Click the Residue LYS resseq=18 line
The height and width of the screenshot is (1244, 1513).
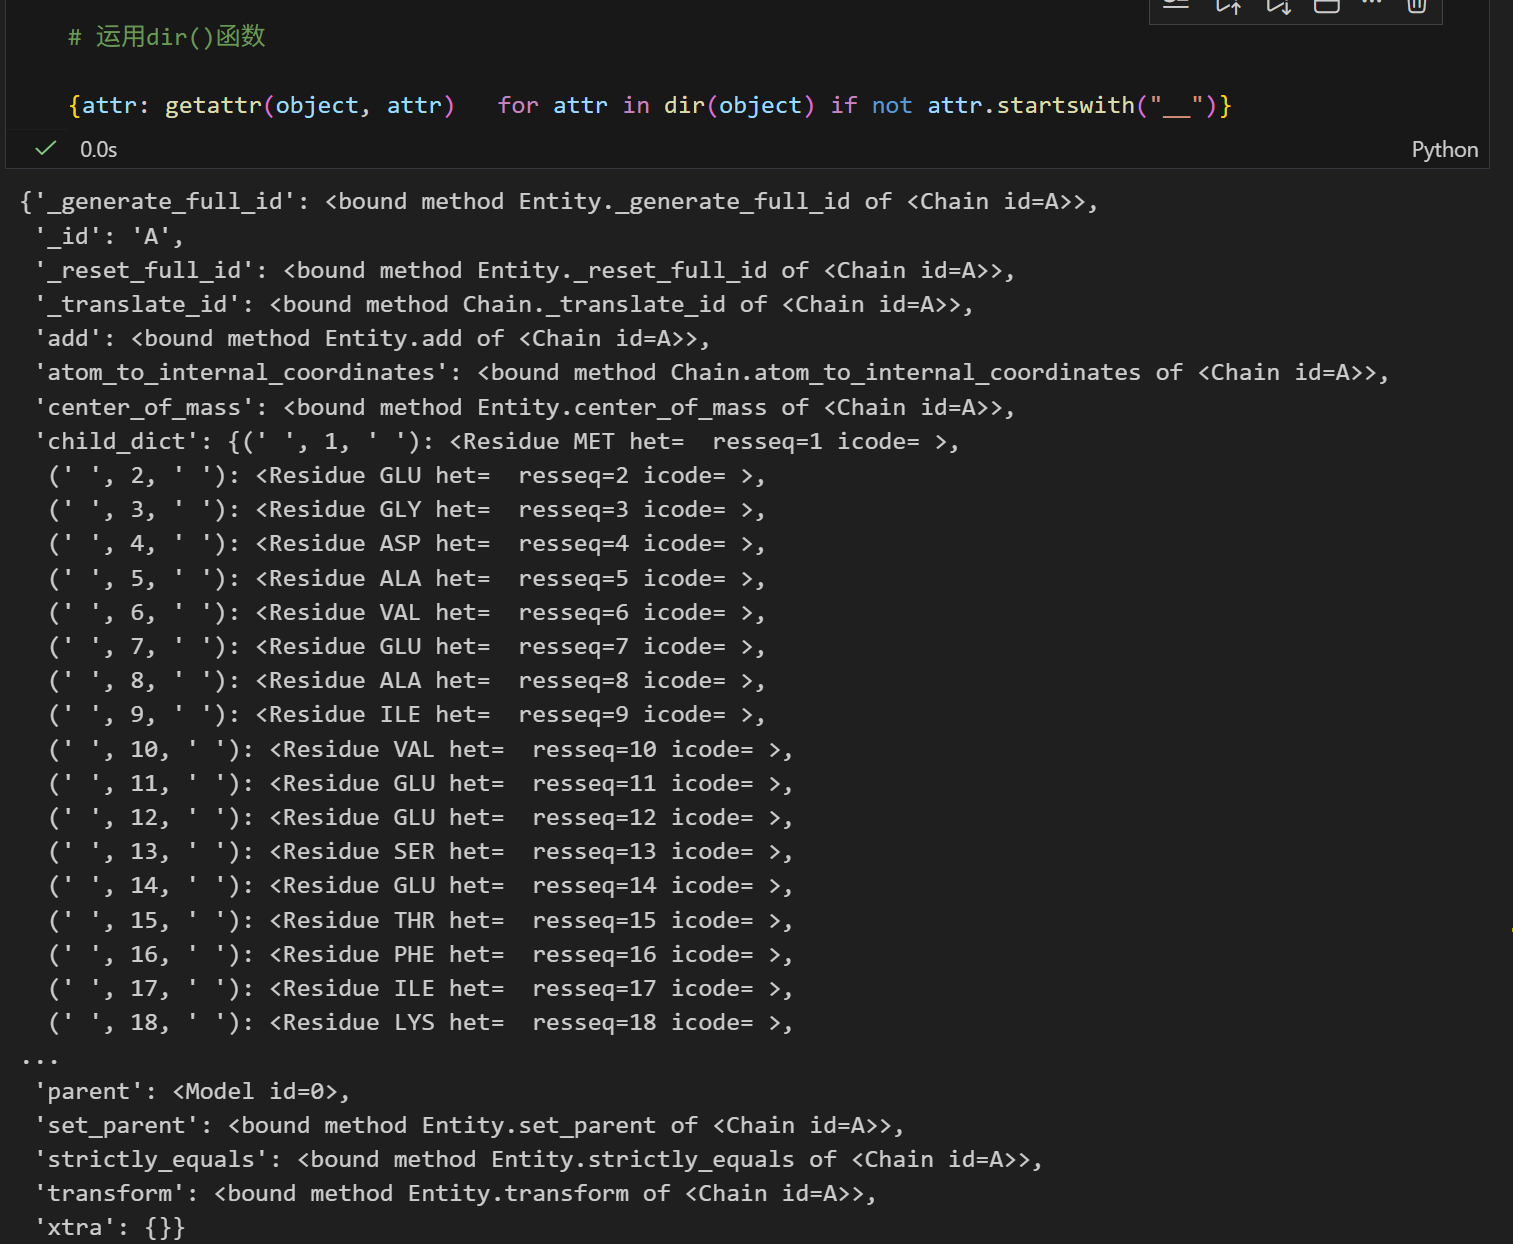pyautogui.click(x=421, y=1023)
